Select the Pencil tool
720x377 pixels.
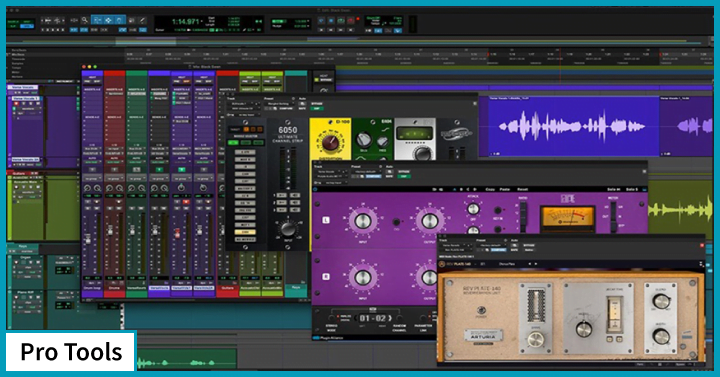tap(142, 20)
